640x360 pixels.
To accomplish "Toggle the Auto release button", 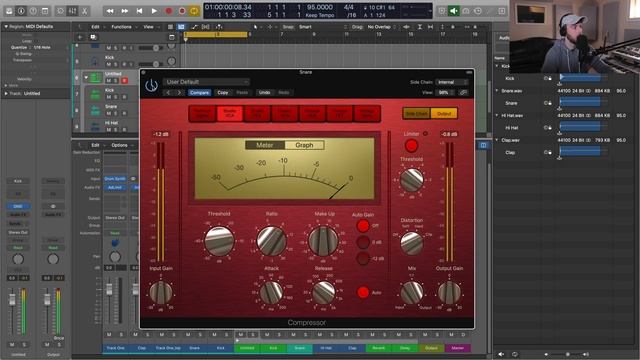I will point(362,292).
